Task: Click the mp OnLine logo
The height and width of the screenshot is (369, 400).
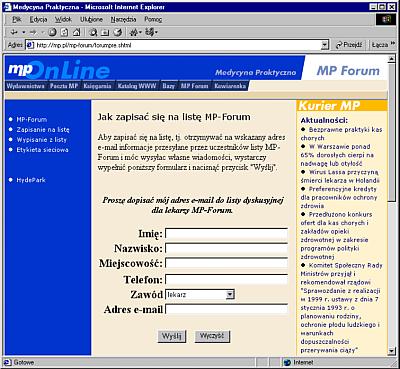Action: pos(59,70)
